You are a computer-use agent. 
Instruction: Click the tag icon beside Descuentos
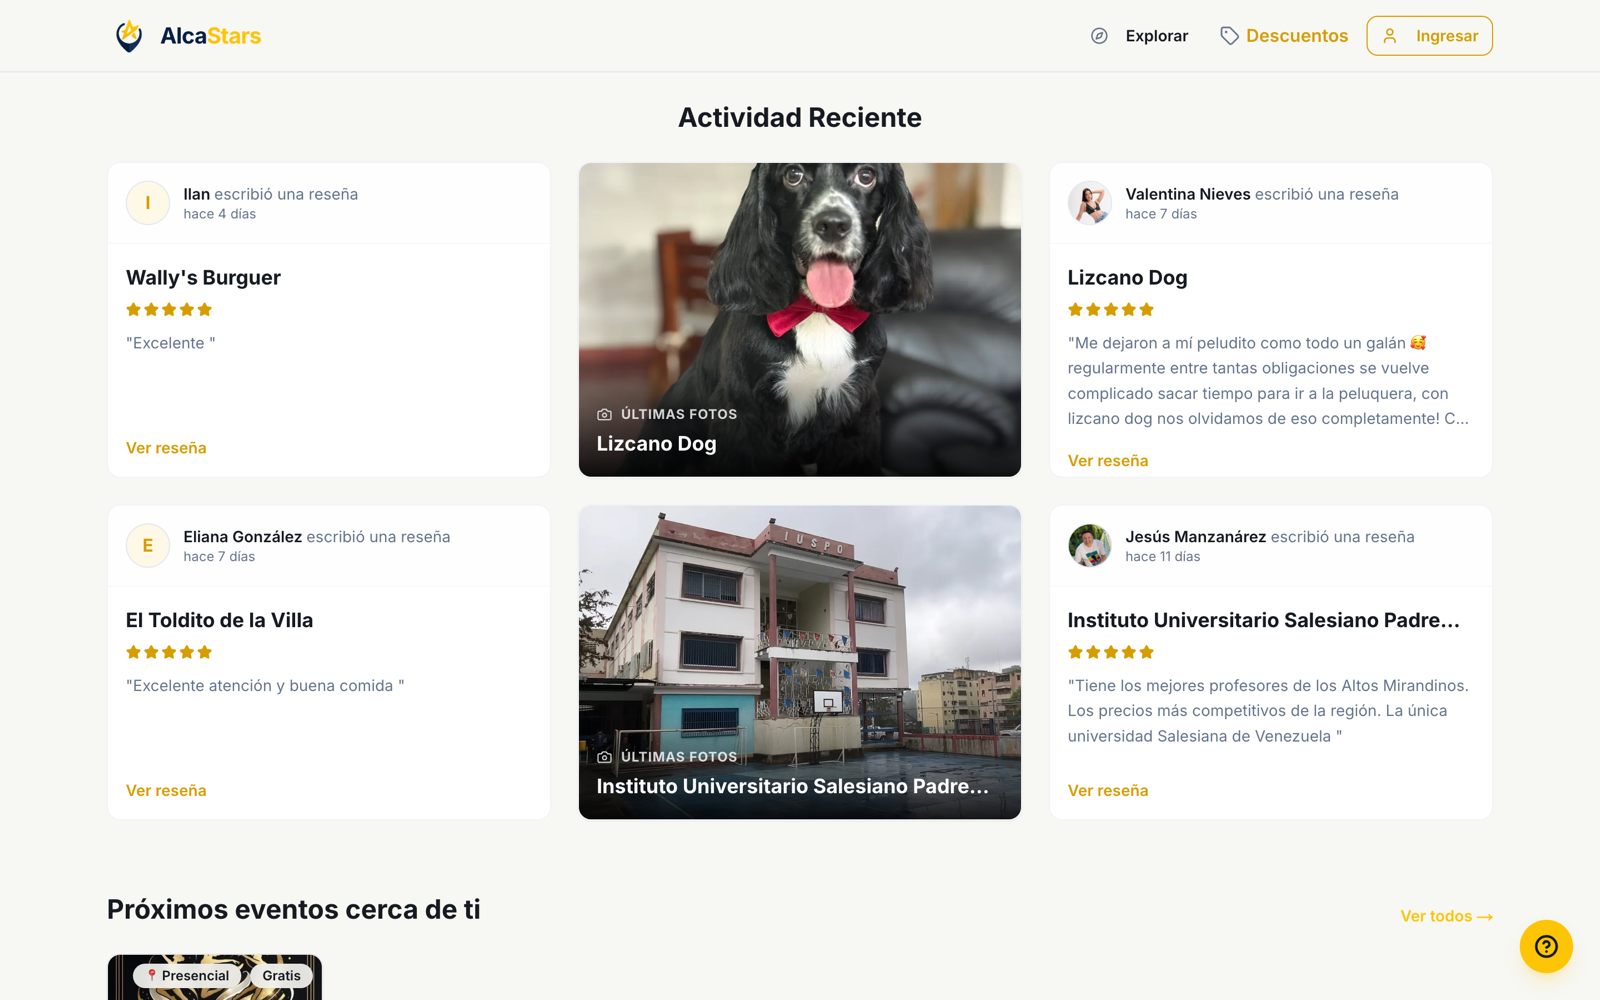tap(1229, 36)
